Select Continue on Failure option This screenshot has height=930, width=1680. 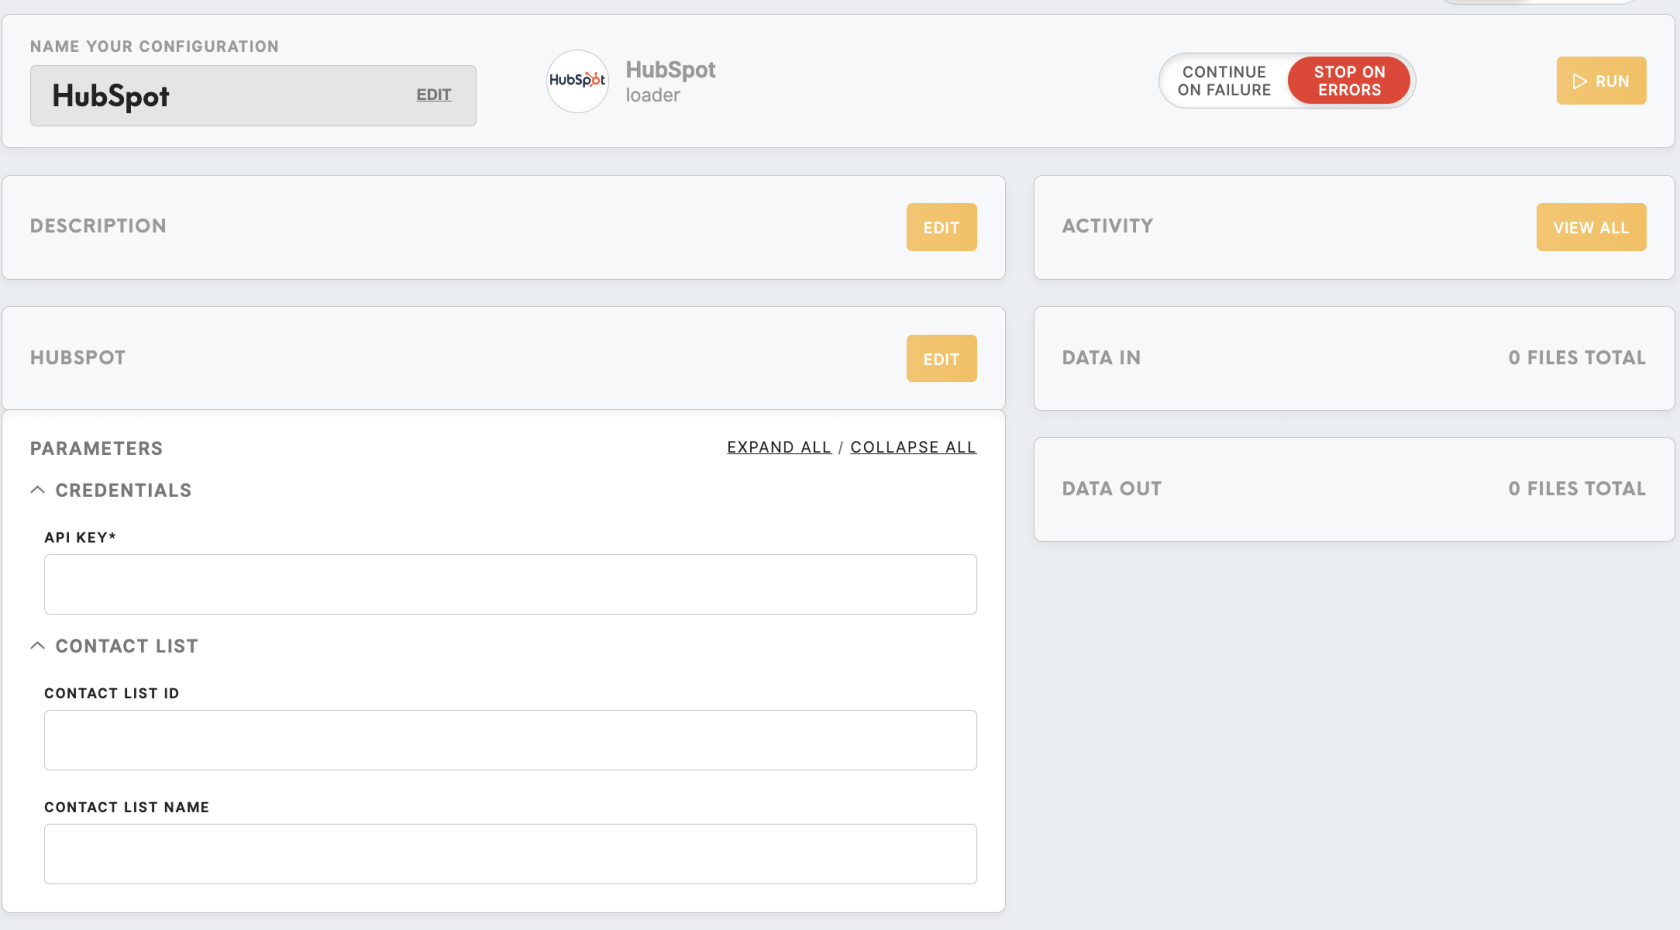coord(1224,81)
